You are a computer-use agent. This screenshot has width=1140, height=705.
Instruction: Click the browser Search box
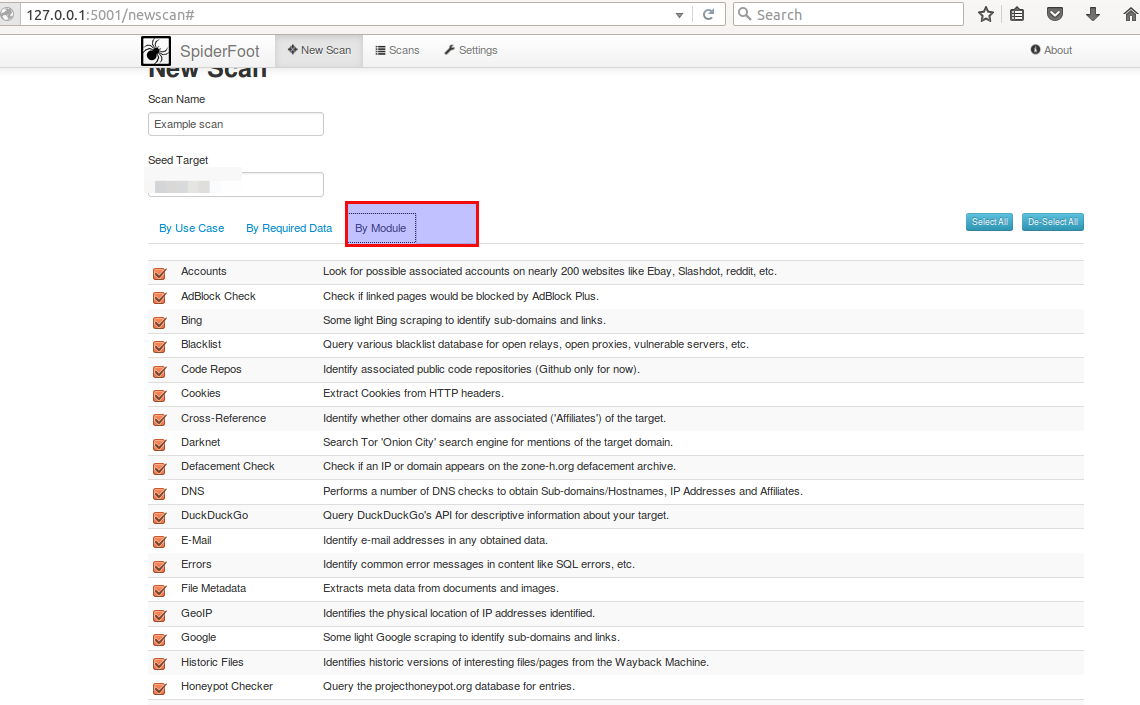coord(848,15)
